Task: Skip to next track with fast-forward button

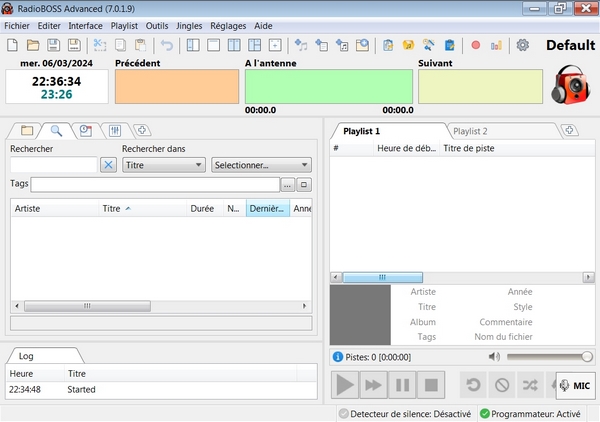Action: pyautogui.click(x=373, y=385)
